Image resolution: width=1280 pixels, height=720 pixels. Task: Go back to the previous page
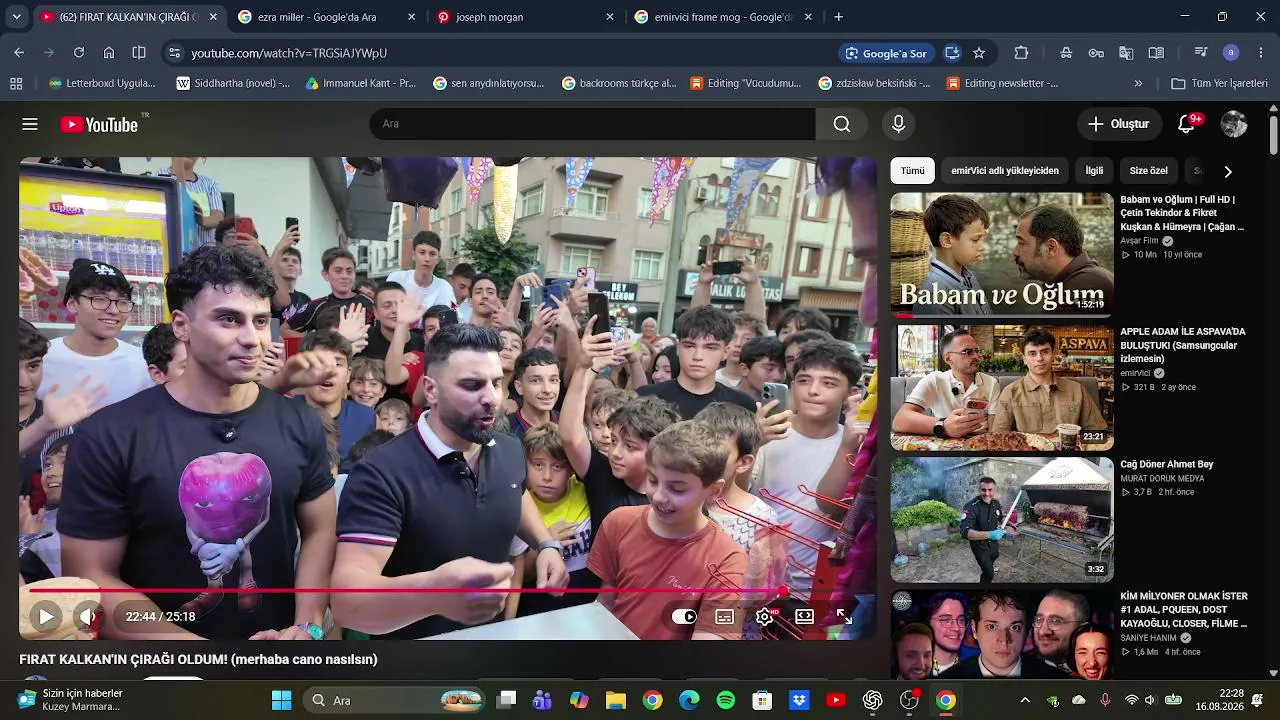pos(19,53)
